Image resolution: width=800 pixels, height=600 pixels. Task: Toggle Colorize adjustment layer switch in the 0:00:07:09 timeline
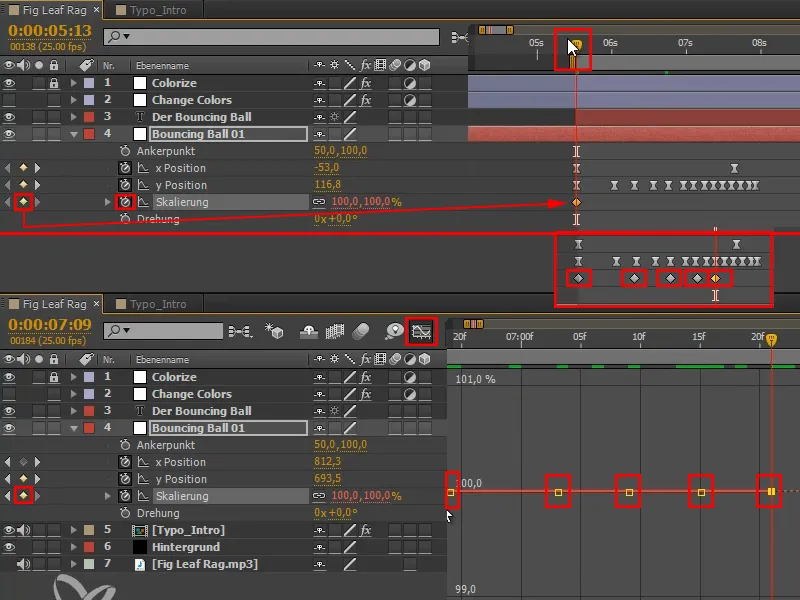410,377
